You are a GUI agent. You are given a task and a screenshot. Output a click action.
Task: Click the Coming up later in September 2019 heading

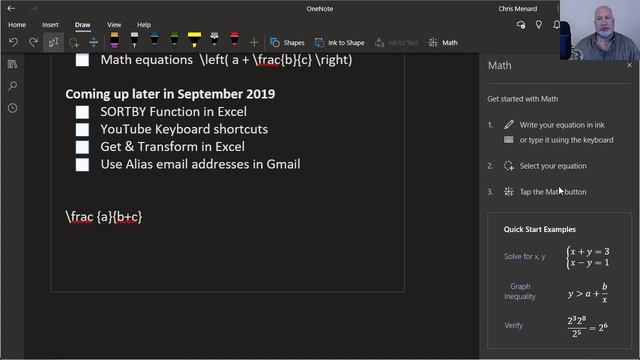pyautogui.click(x=170, y=94)
